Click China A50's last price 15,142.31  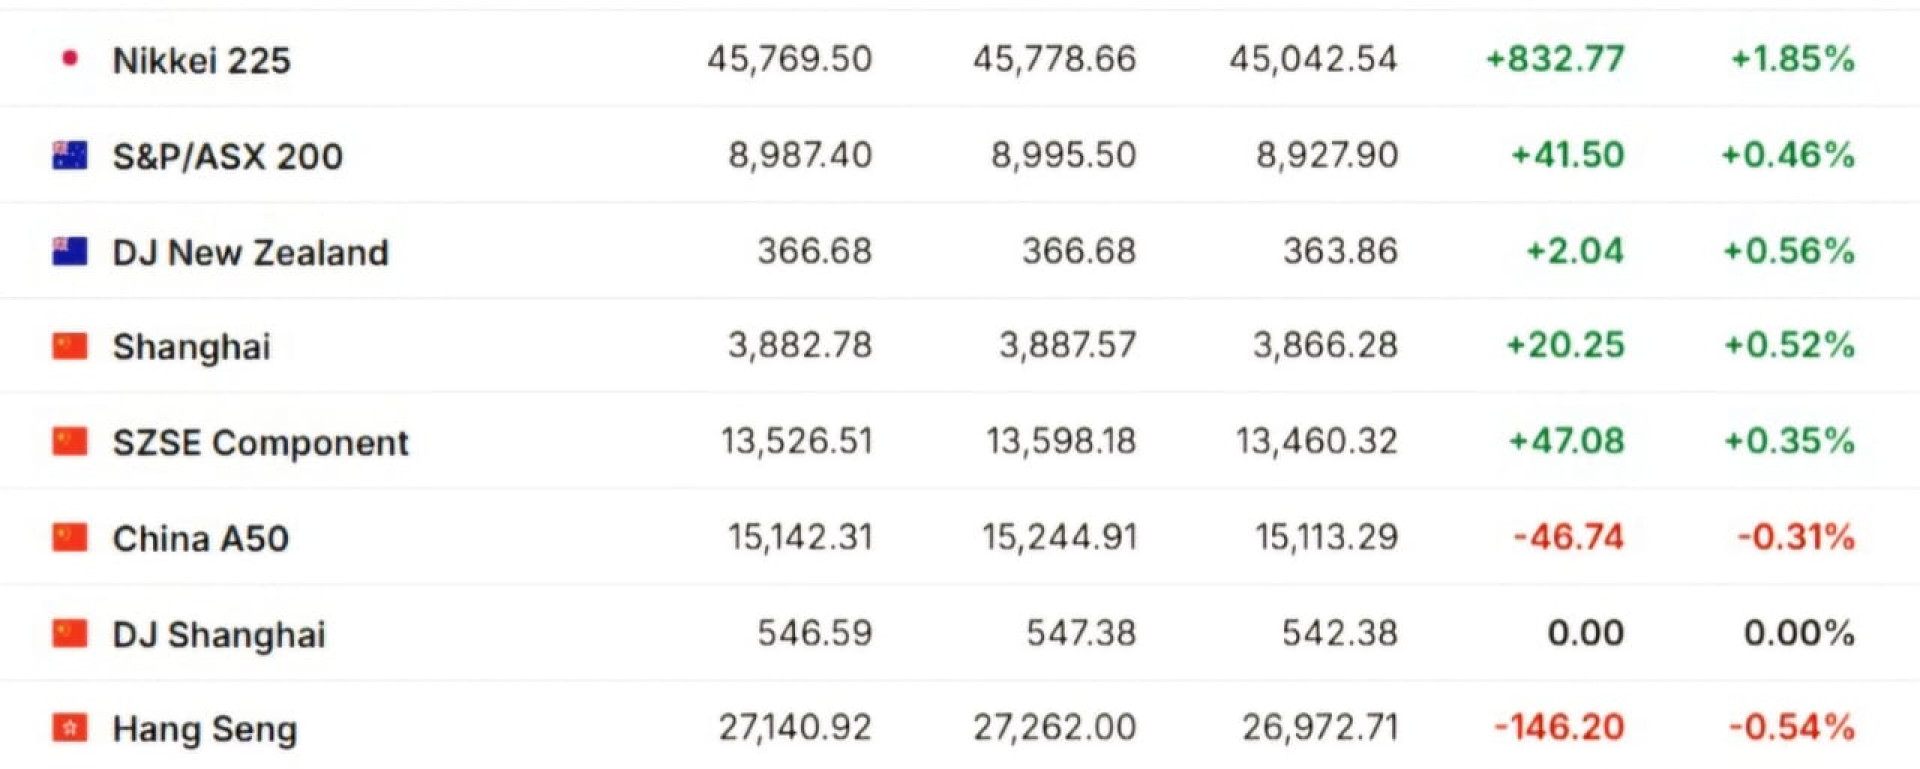799,537
